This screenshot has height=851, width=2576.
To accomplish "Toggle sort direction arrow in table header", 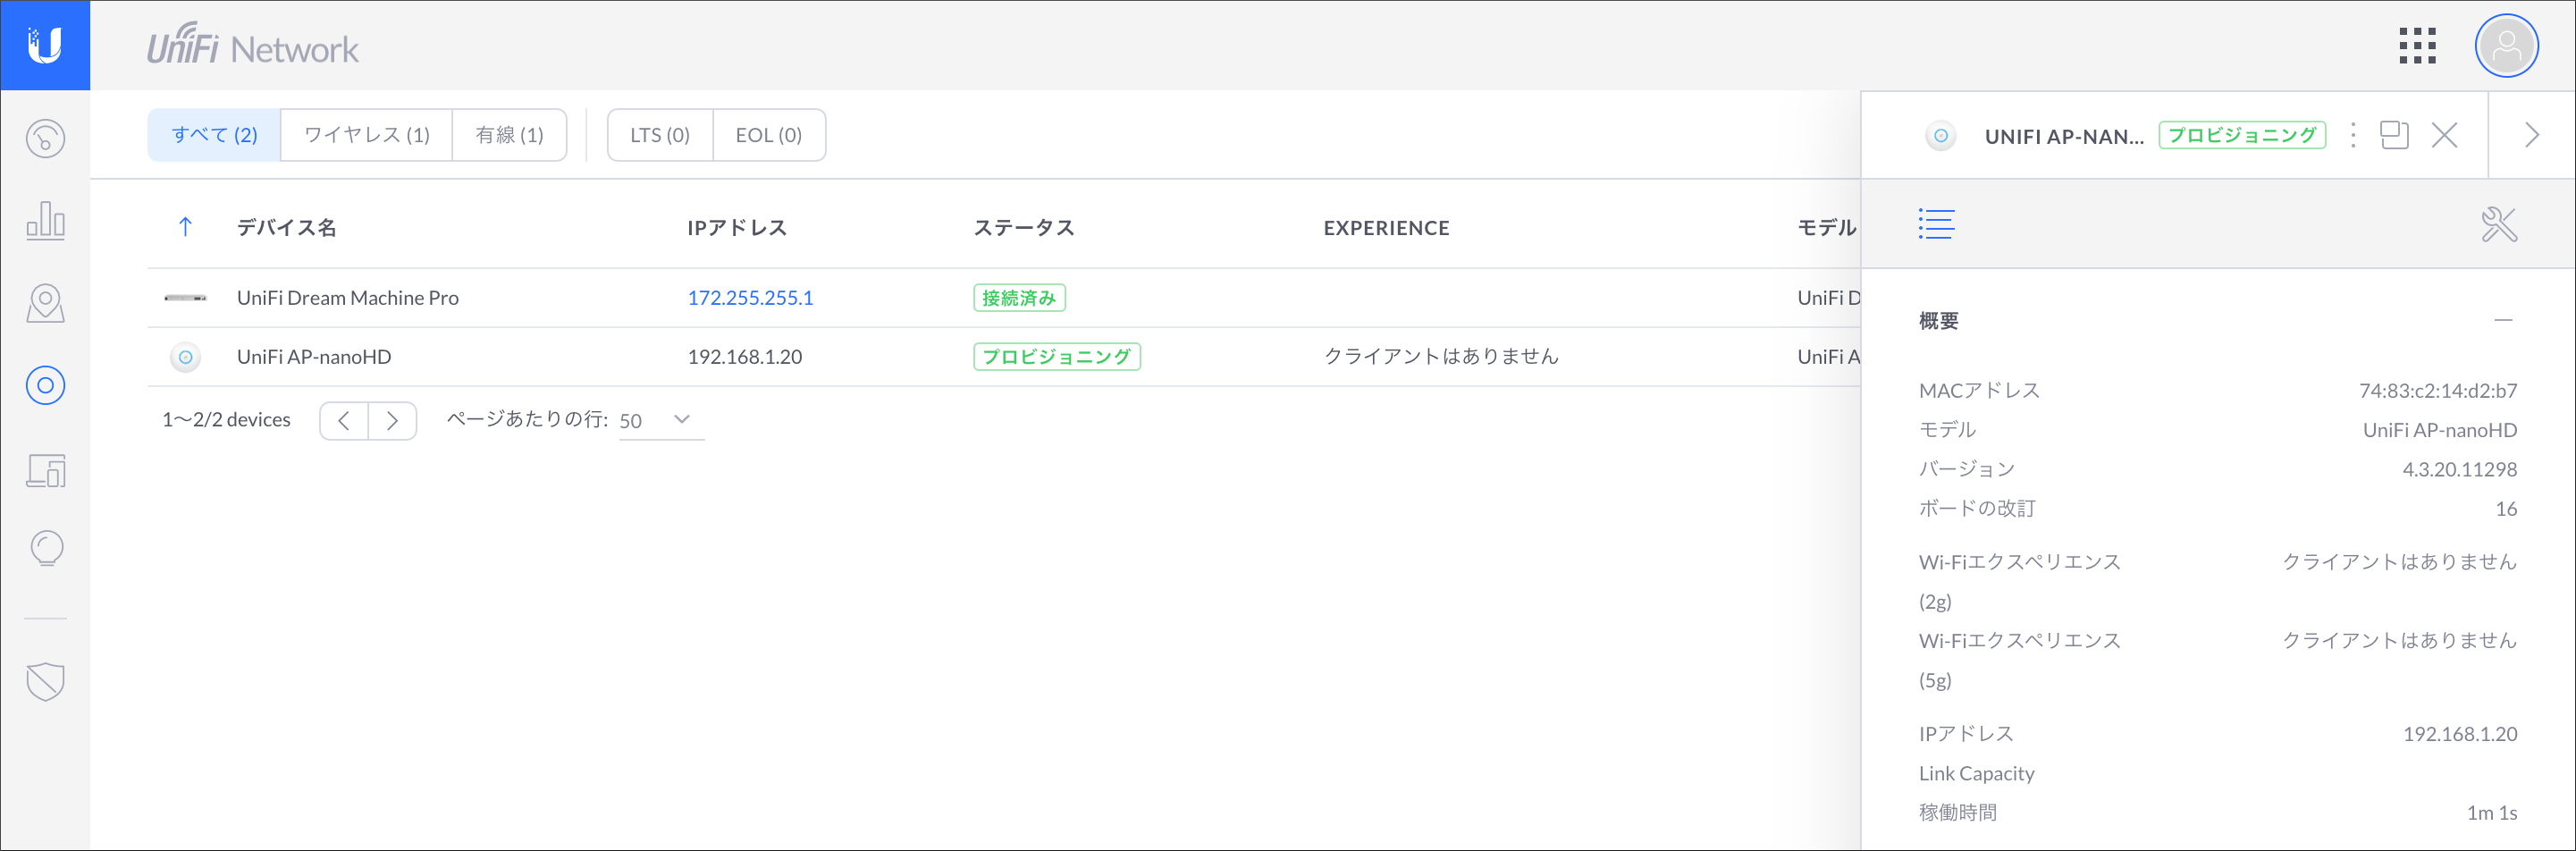I will point(185,227).
